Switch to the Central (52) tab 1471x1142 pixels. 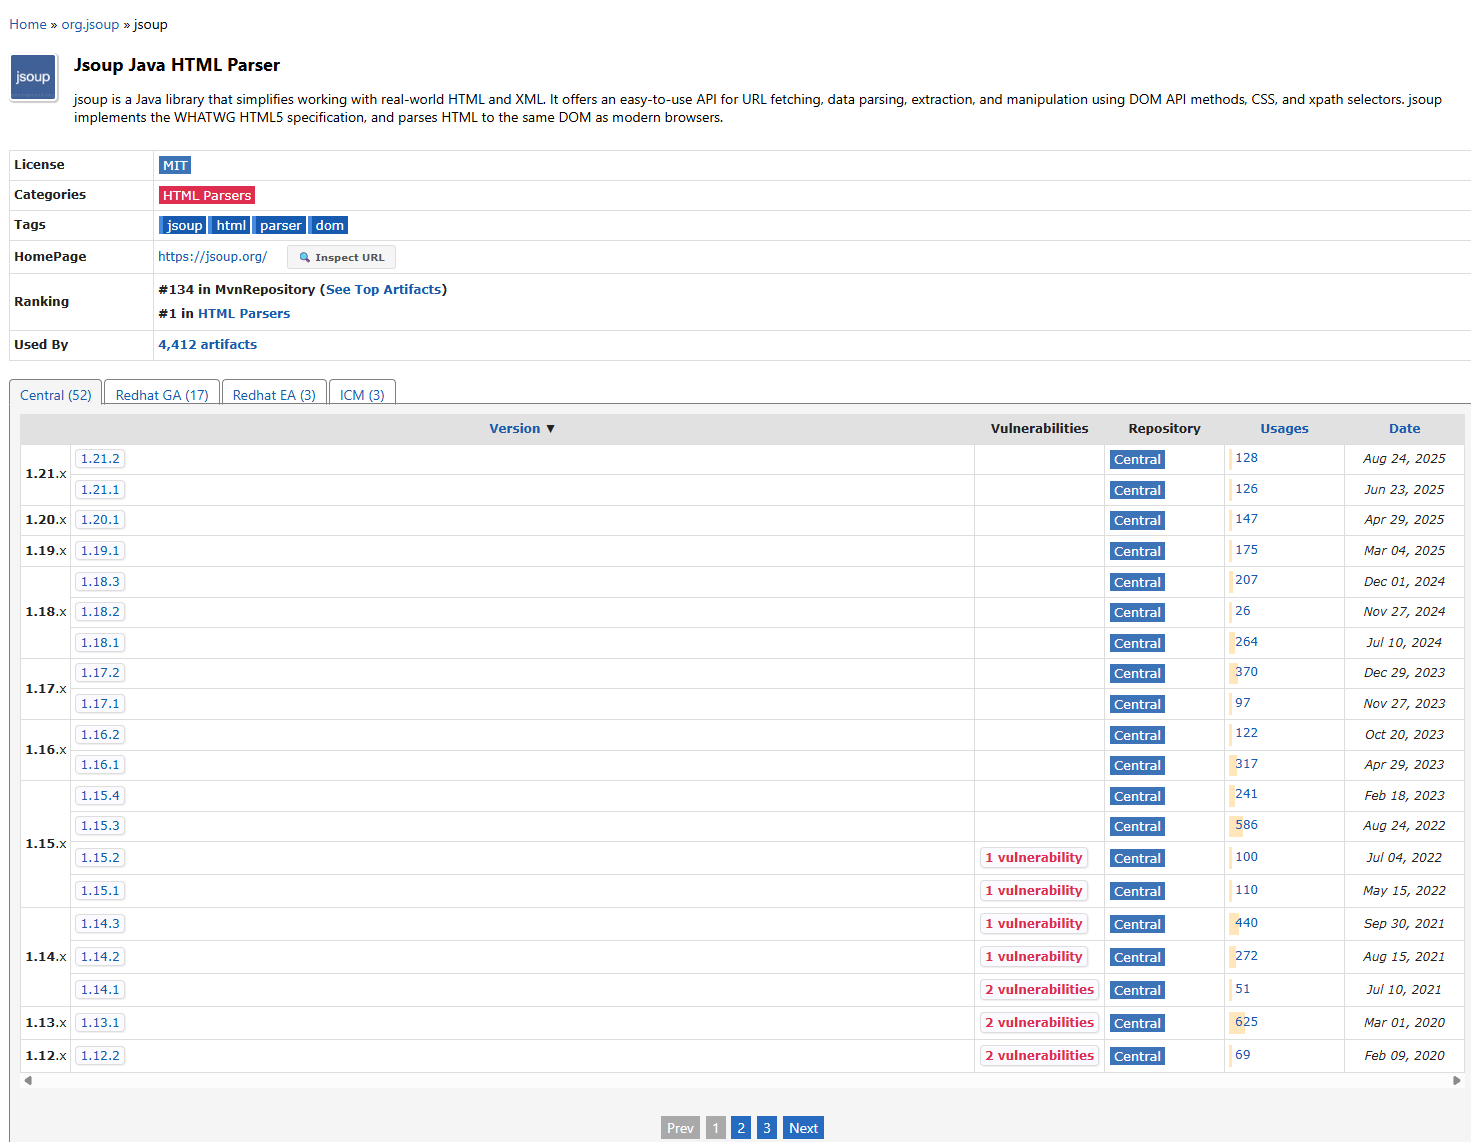pos(56,394)
